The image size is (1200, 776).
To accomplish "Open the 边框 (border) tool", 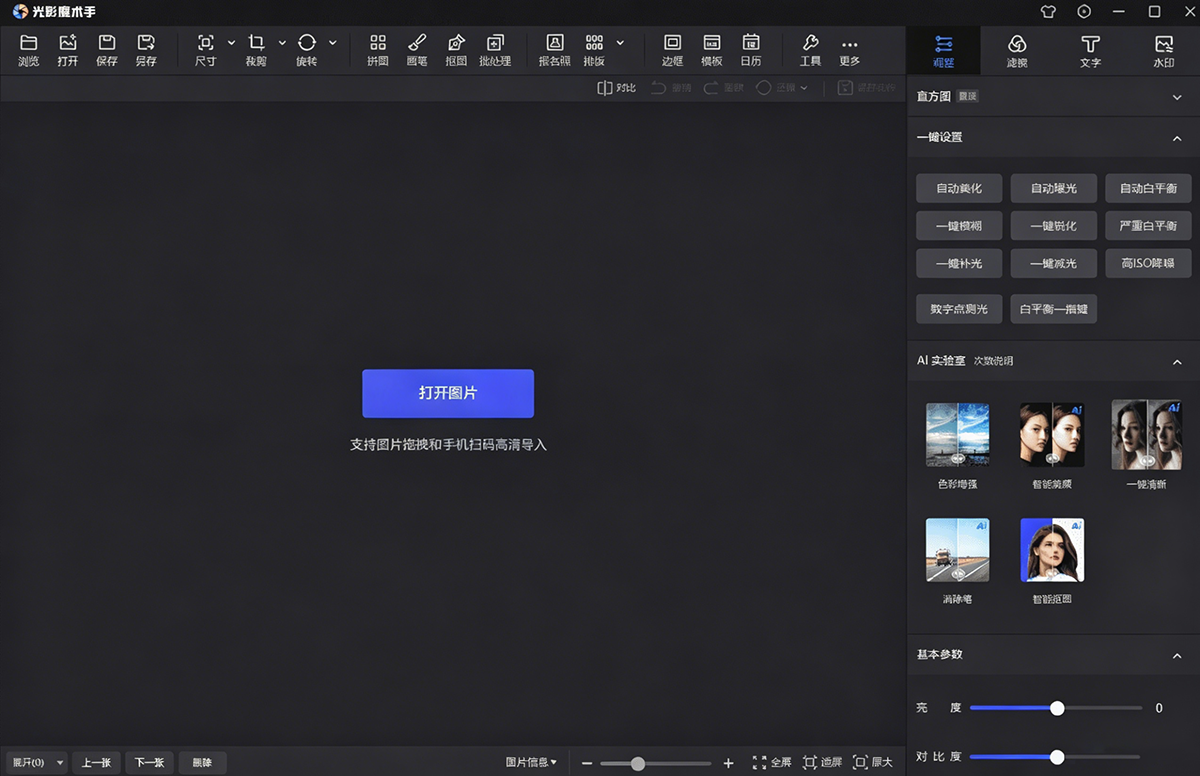I will tap(672, 50).
